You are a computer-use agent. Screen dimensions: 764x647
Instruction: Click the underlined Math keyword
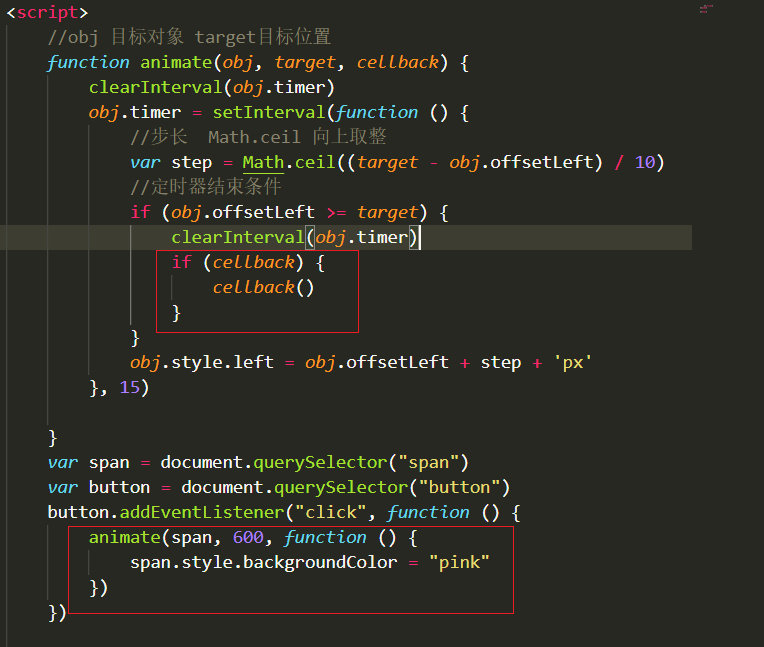coord(263,162)
